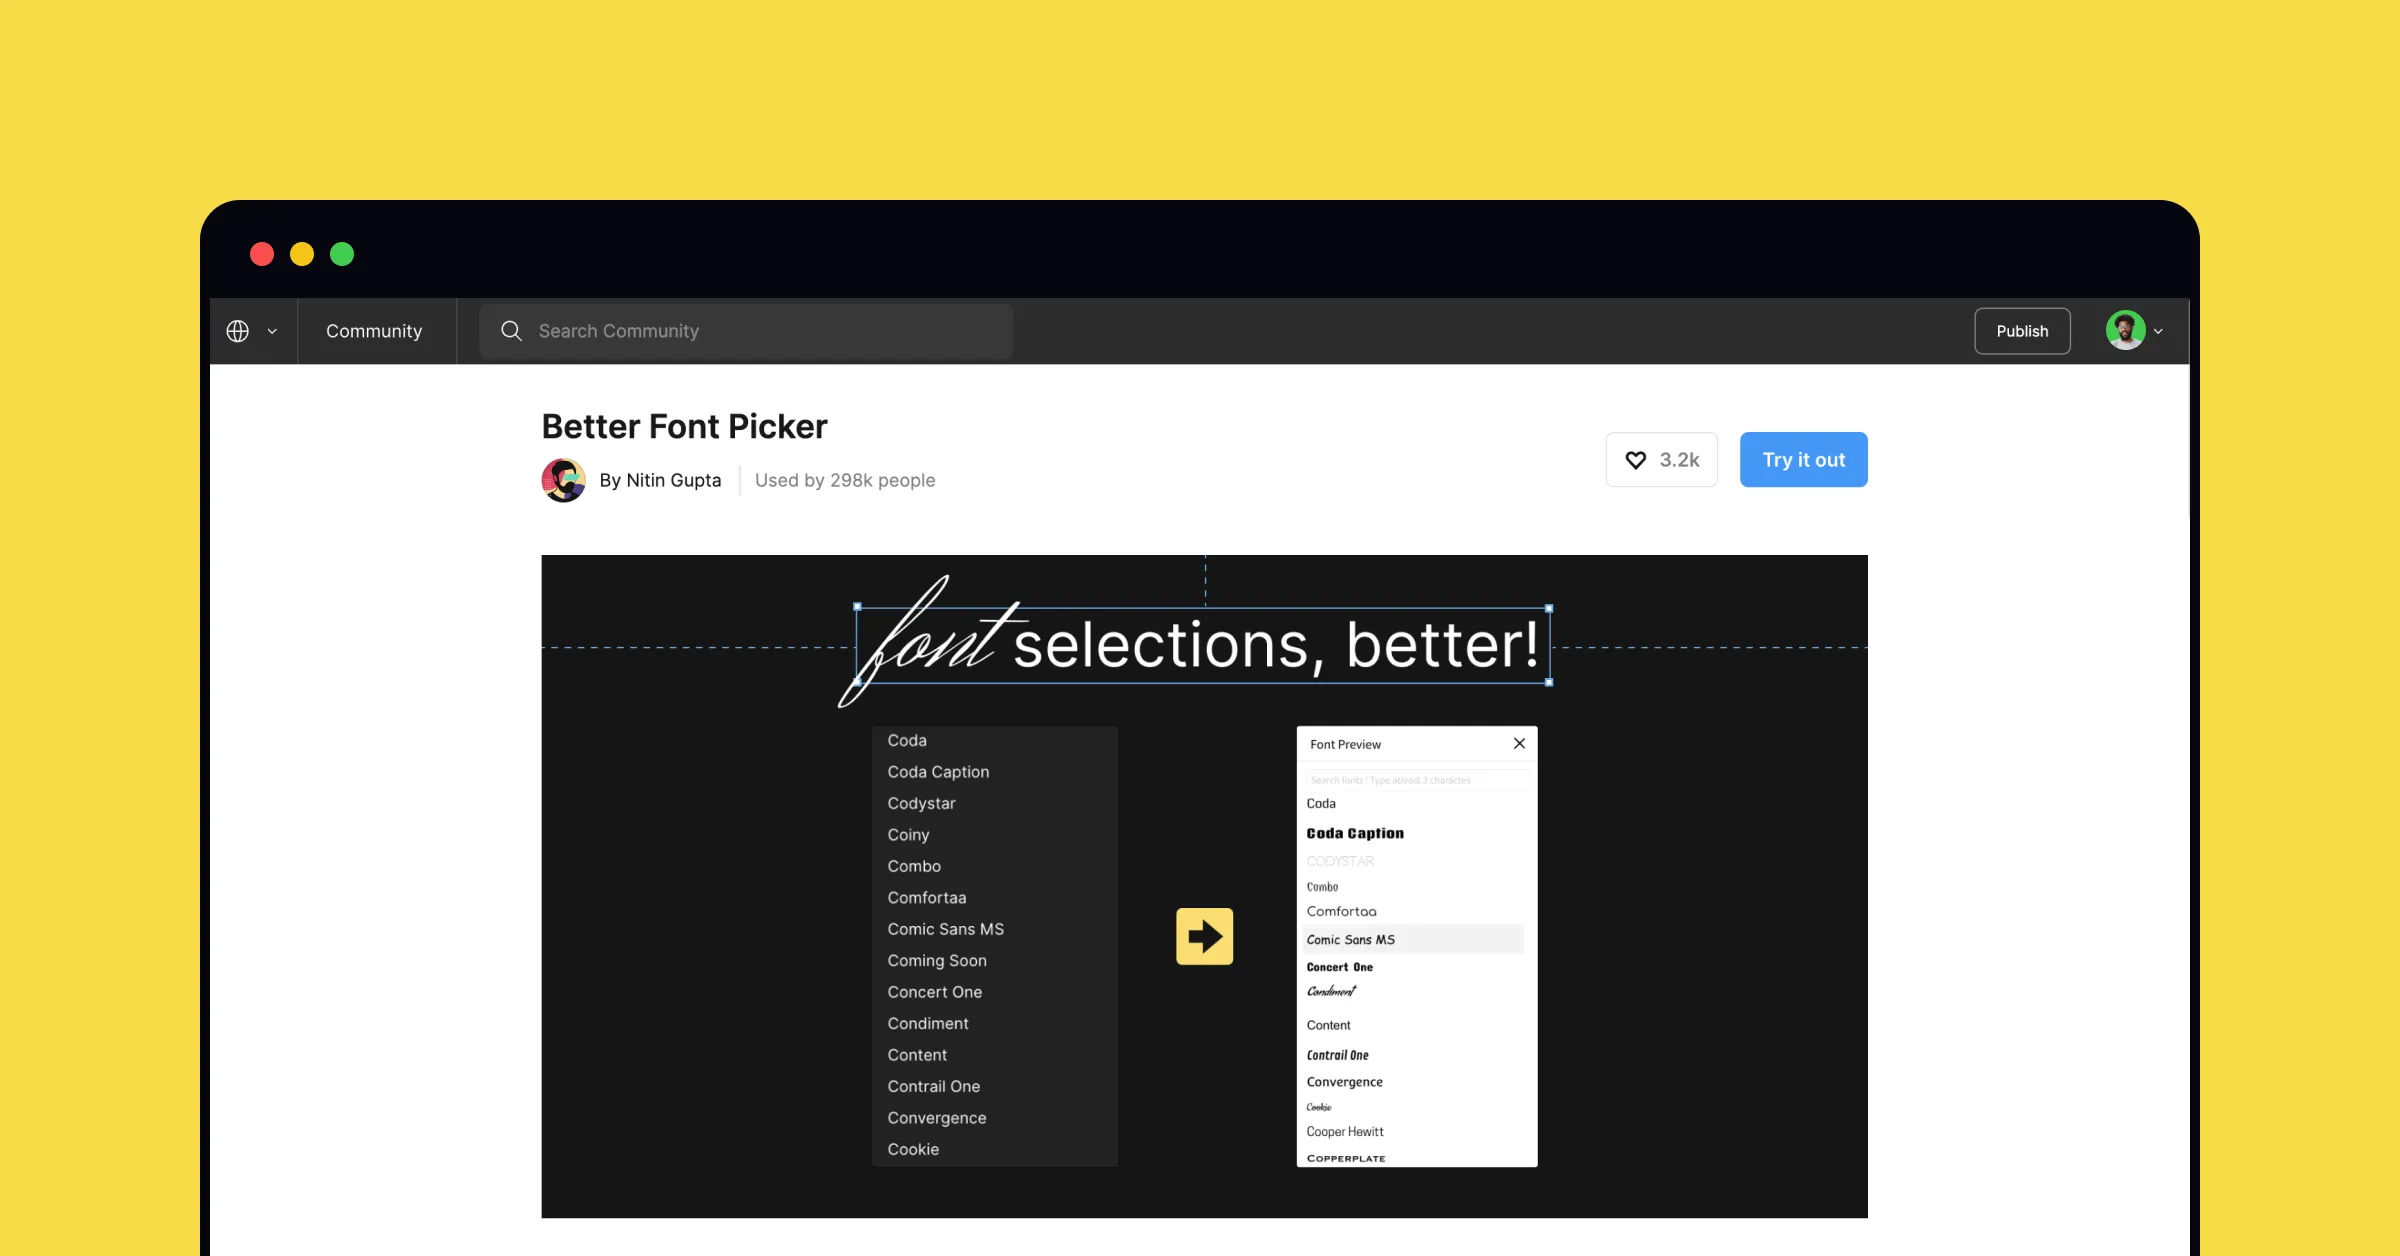Click Try it out button

[x=1803, y=459]
